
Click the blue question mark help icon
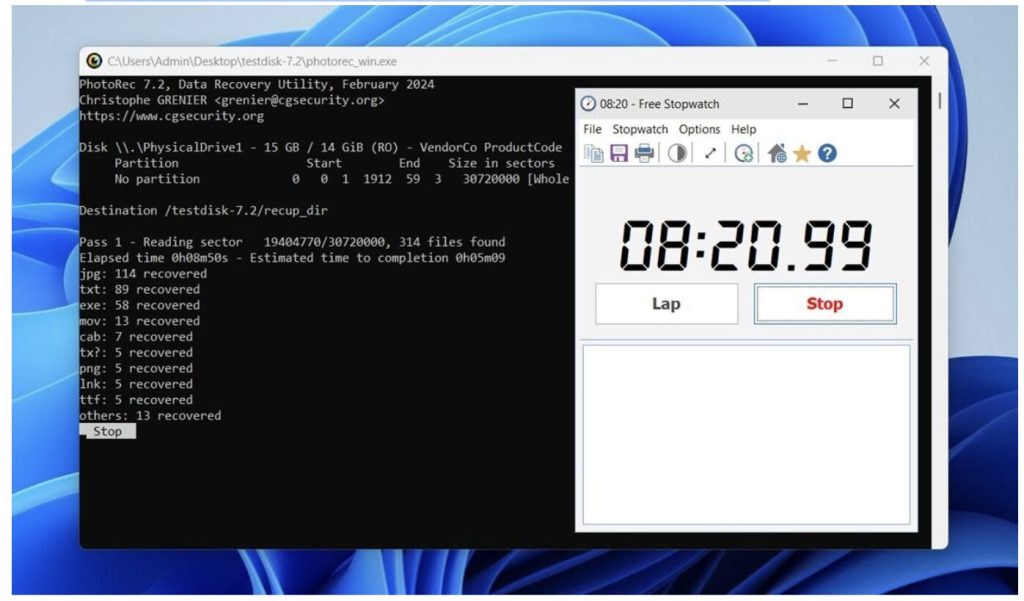pyautogui.click(x=827, y=154)
